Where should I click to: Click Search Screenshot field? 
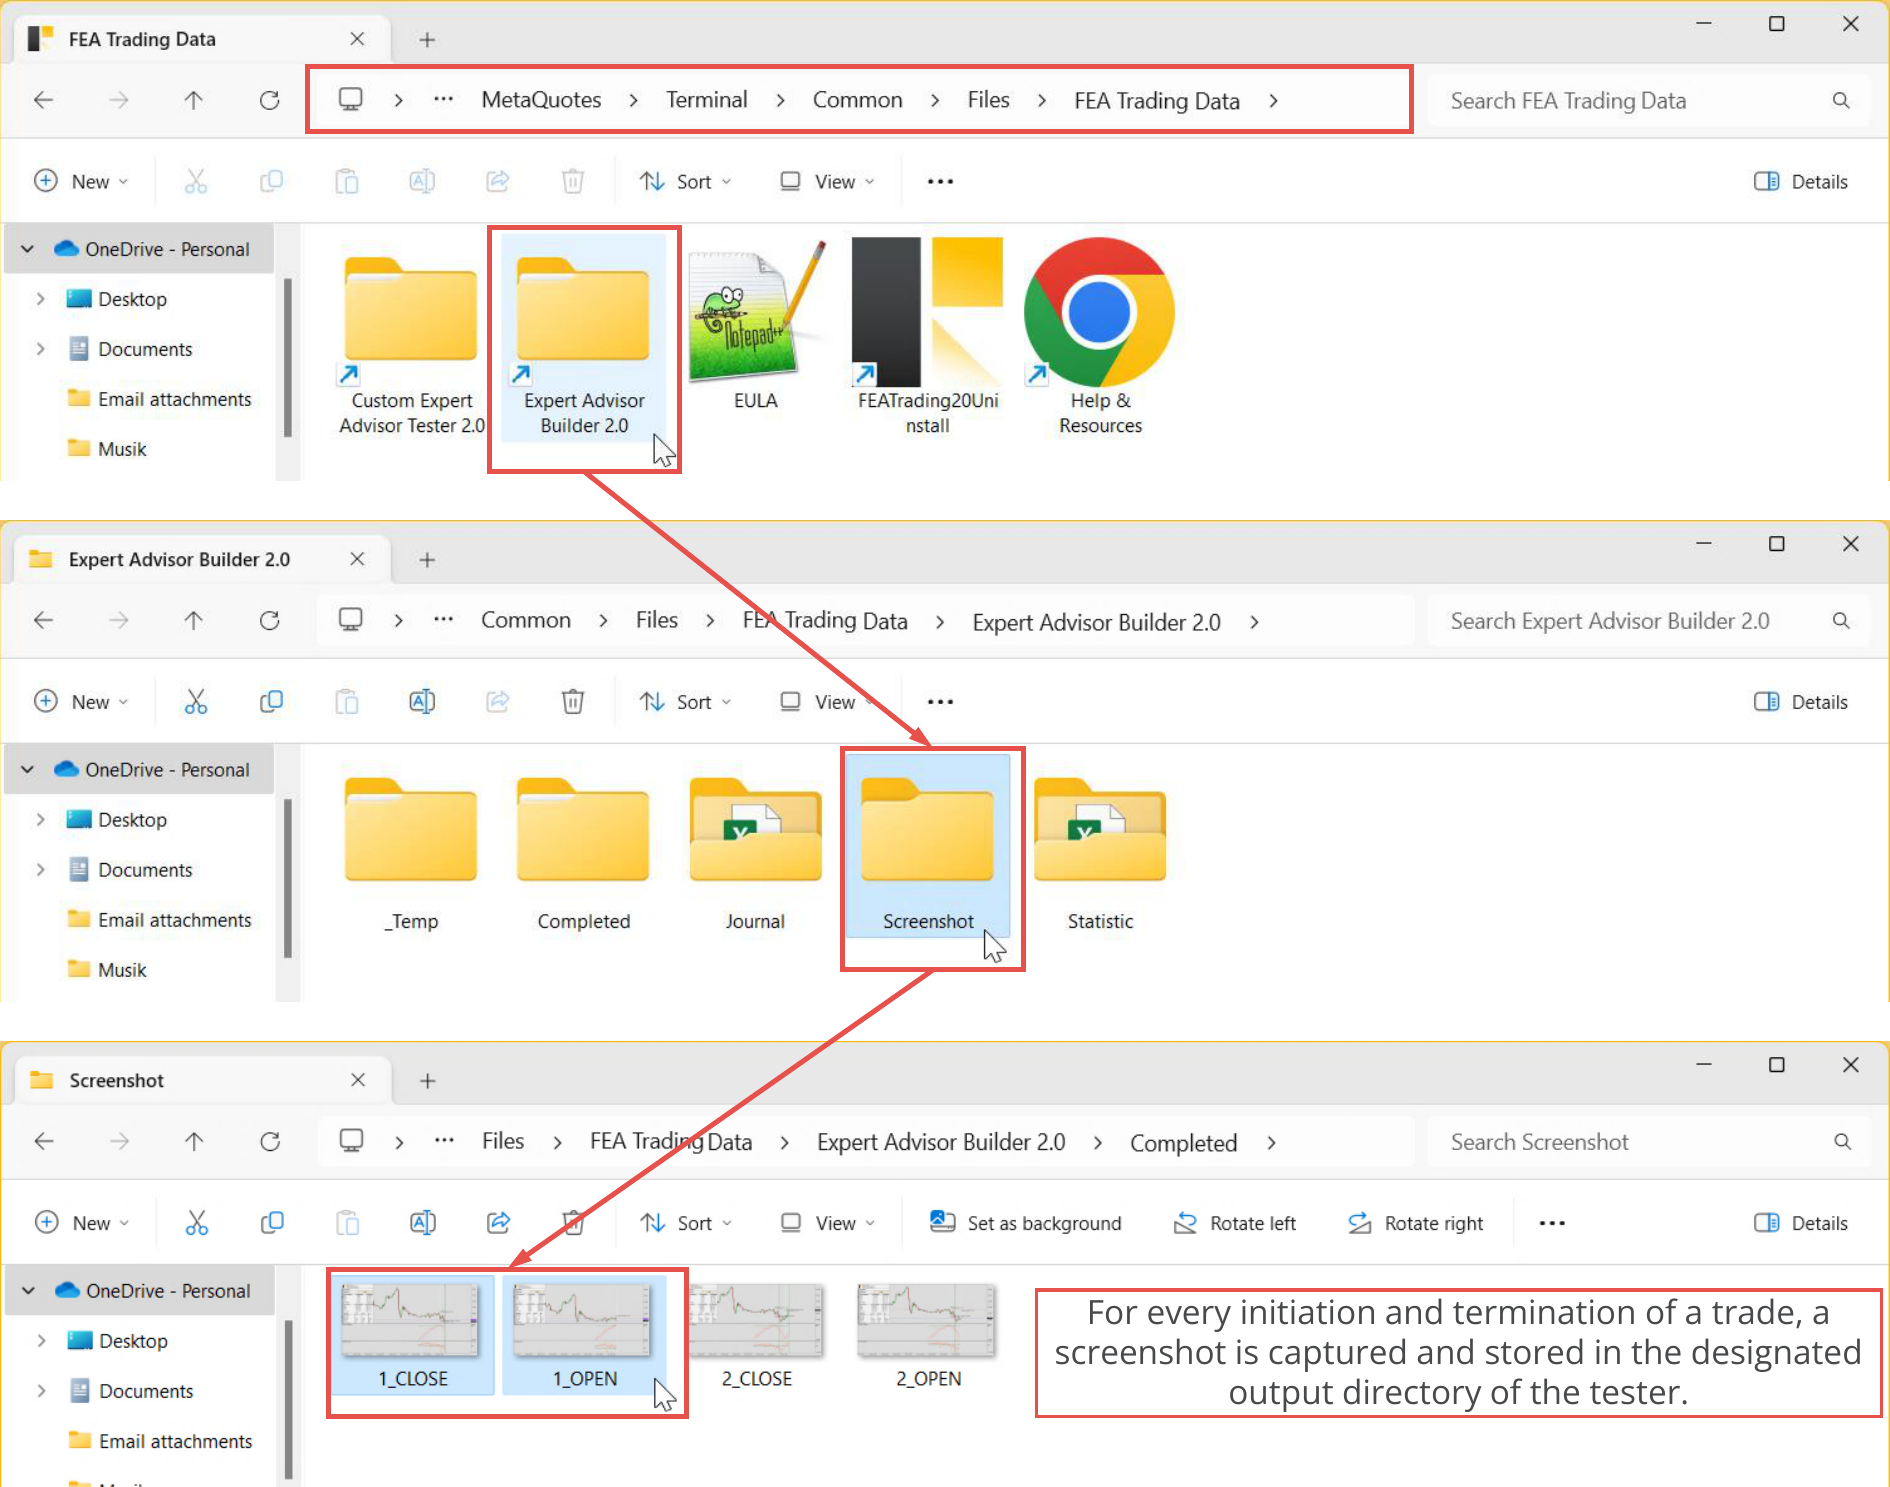click(1648, 1142)
